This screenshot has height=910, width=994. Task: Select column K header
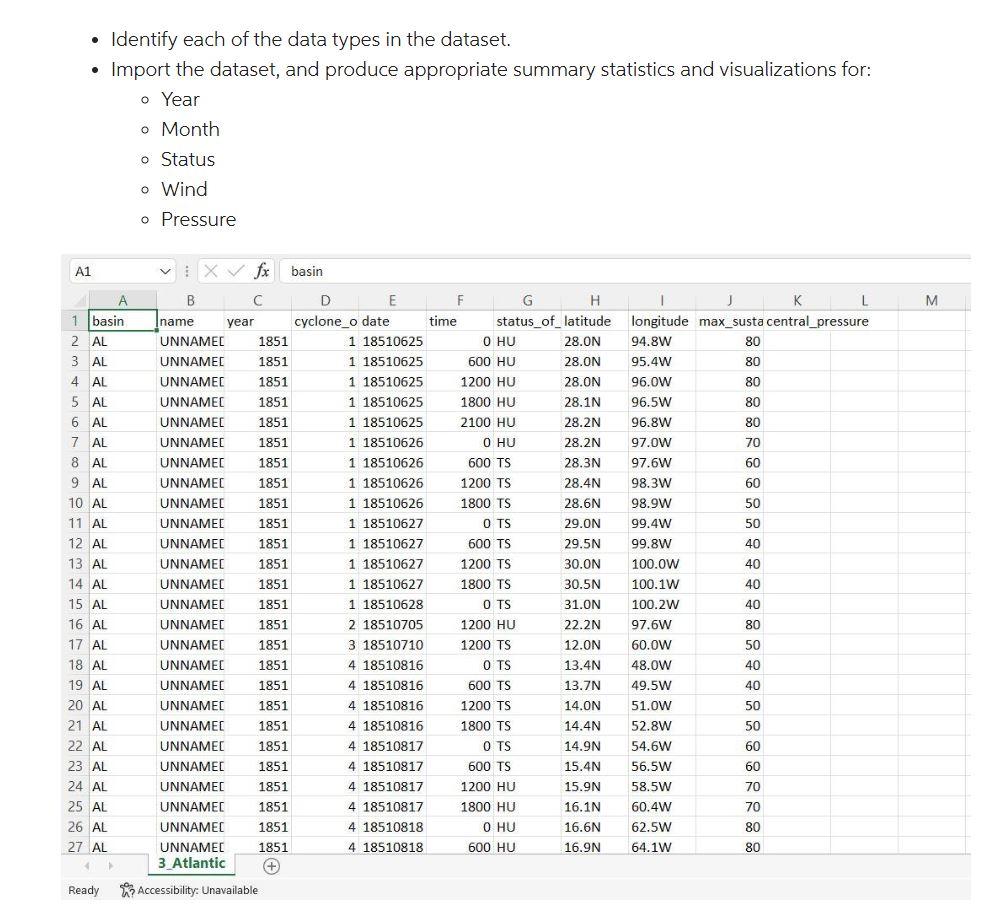(x=797, y=301)
